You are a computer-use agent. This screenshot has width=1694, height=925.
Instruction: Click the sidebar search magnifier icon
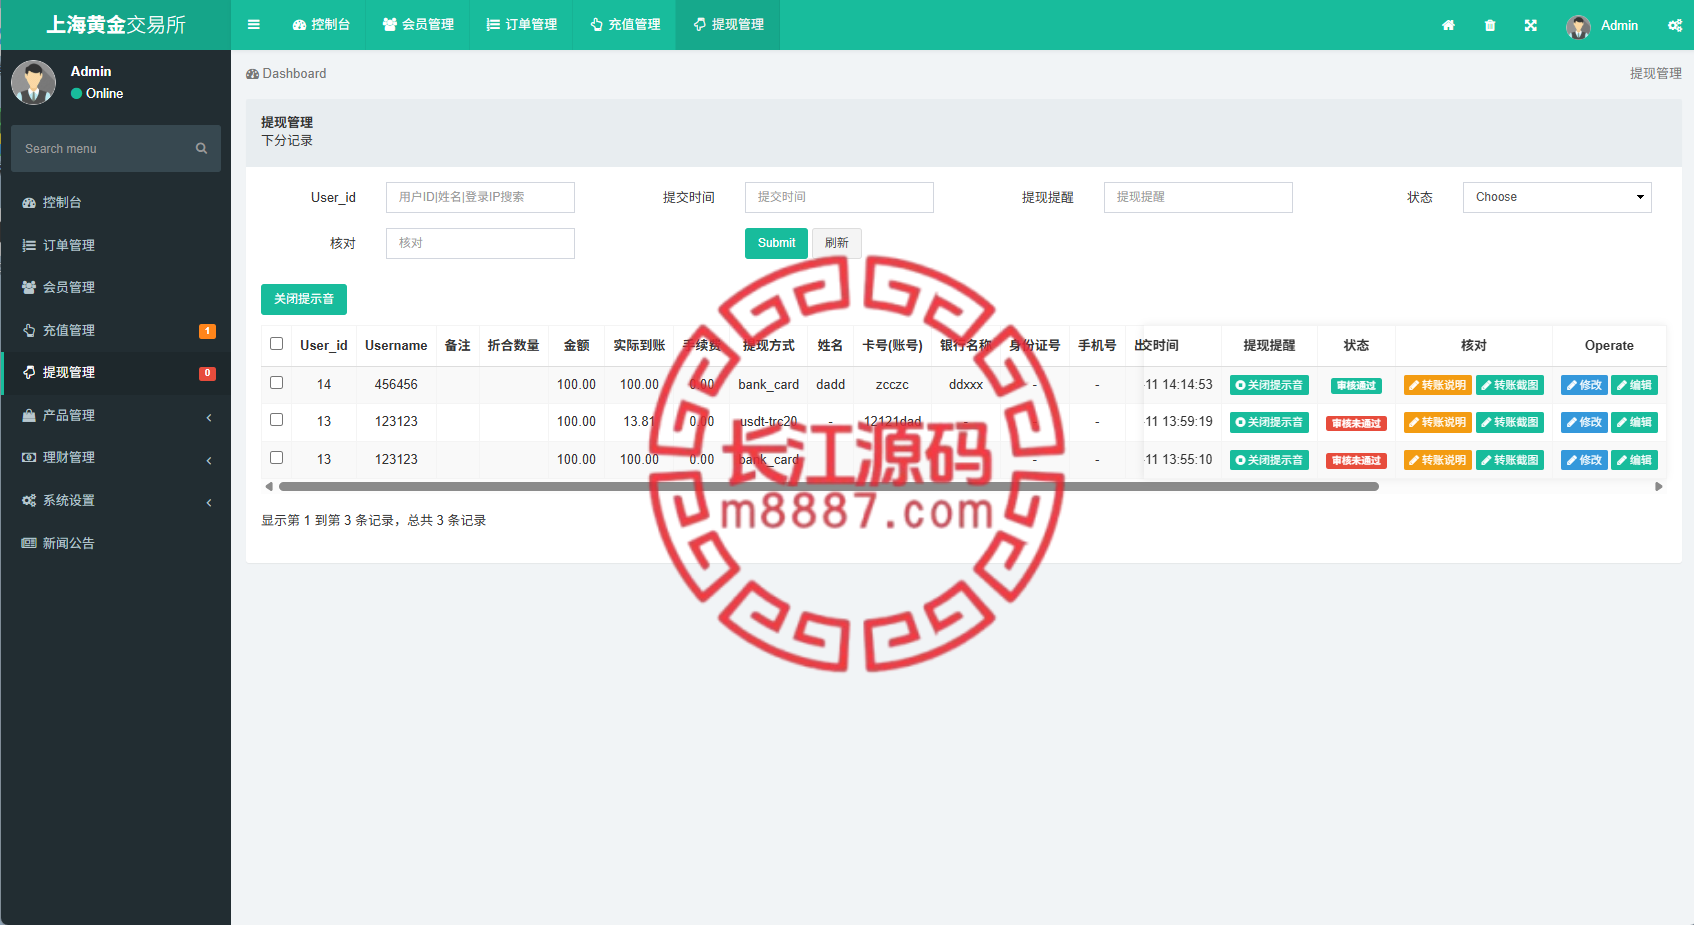pos(201,148)
